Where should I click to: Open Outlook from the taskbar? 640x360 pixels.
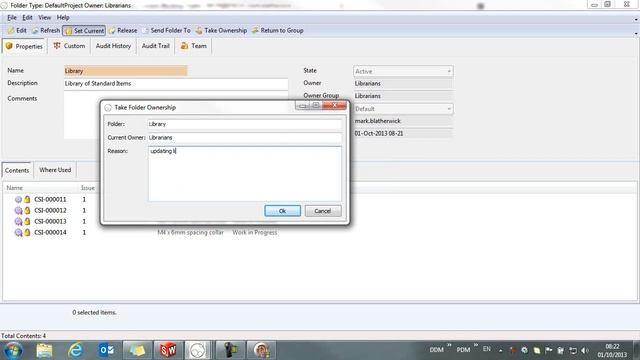pyautogui.click(x=107, y=350)
